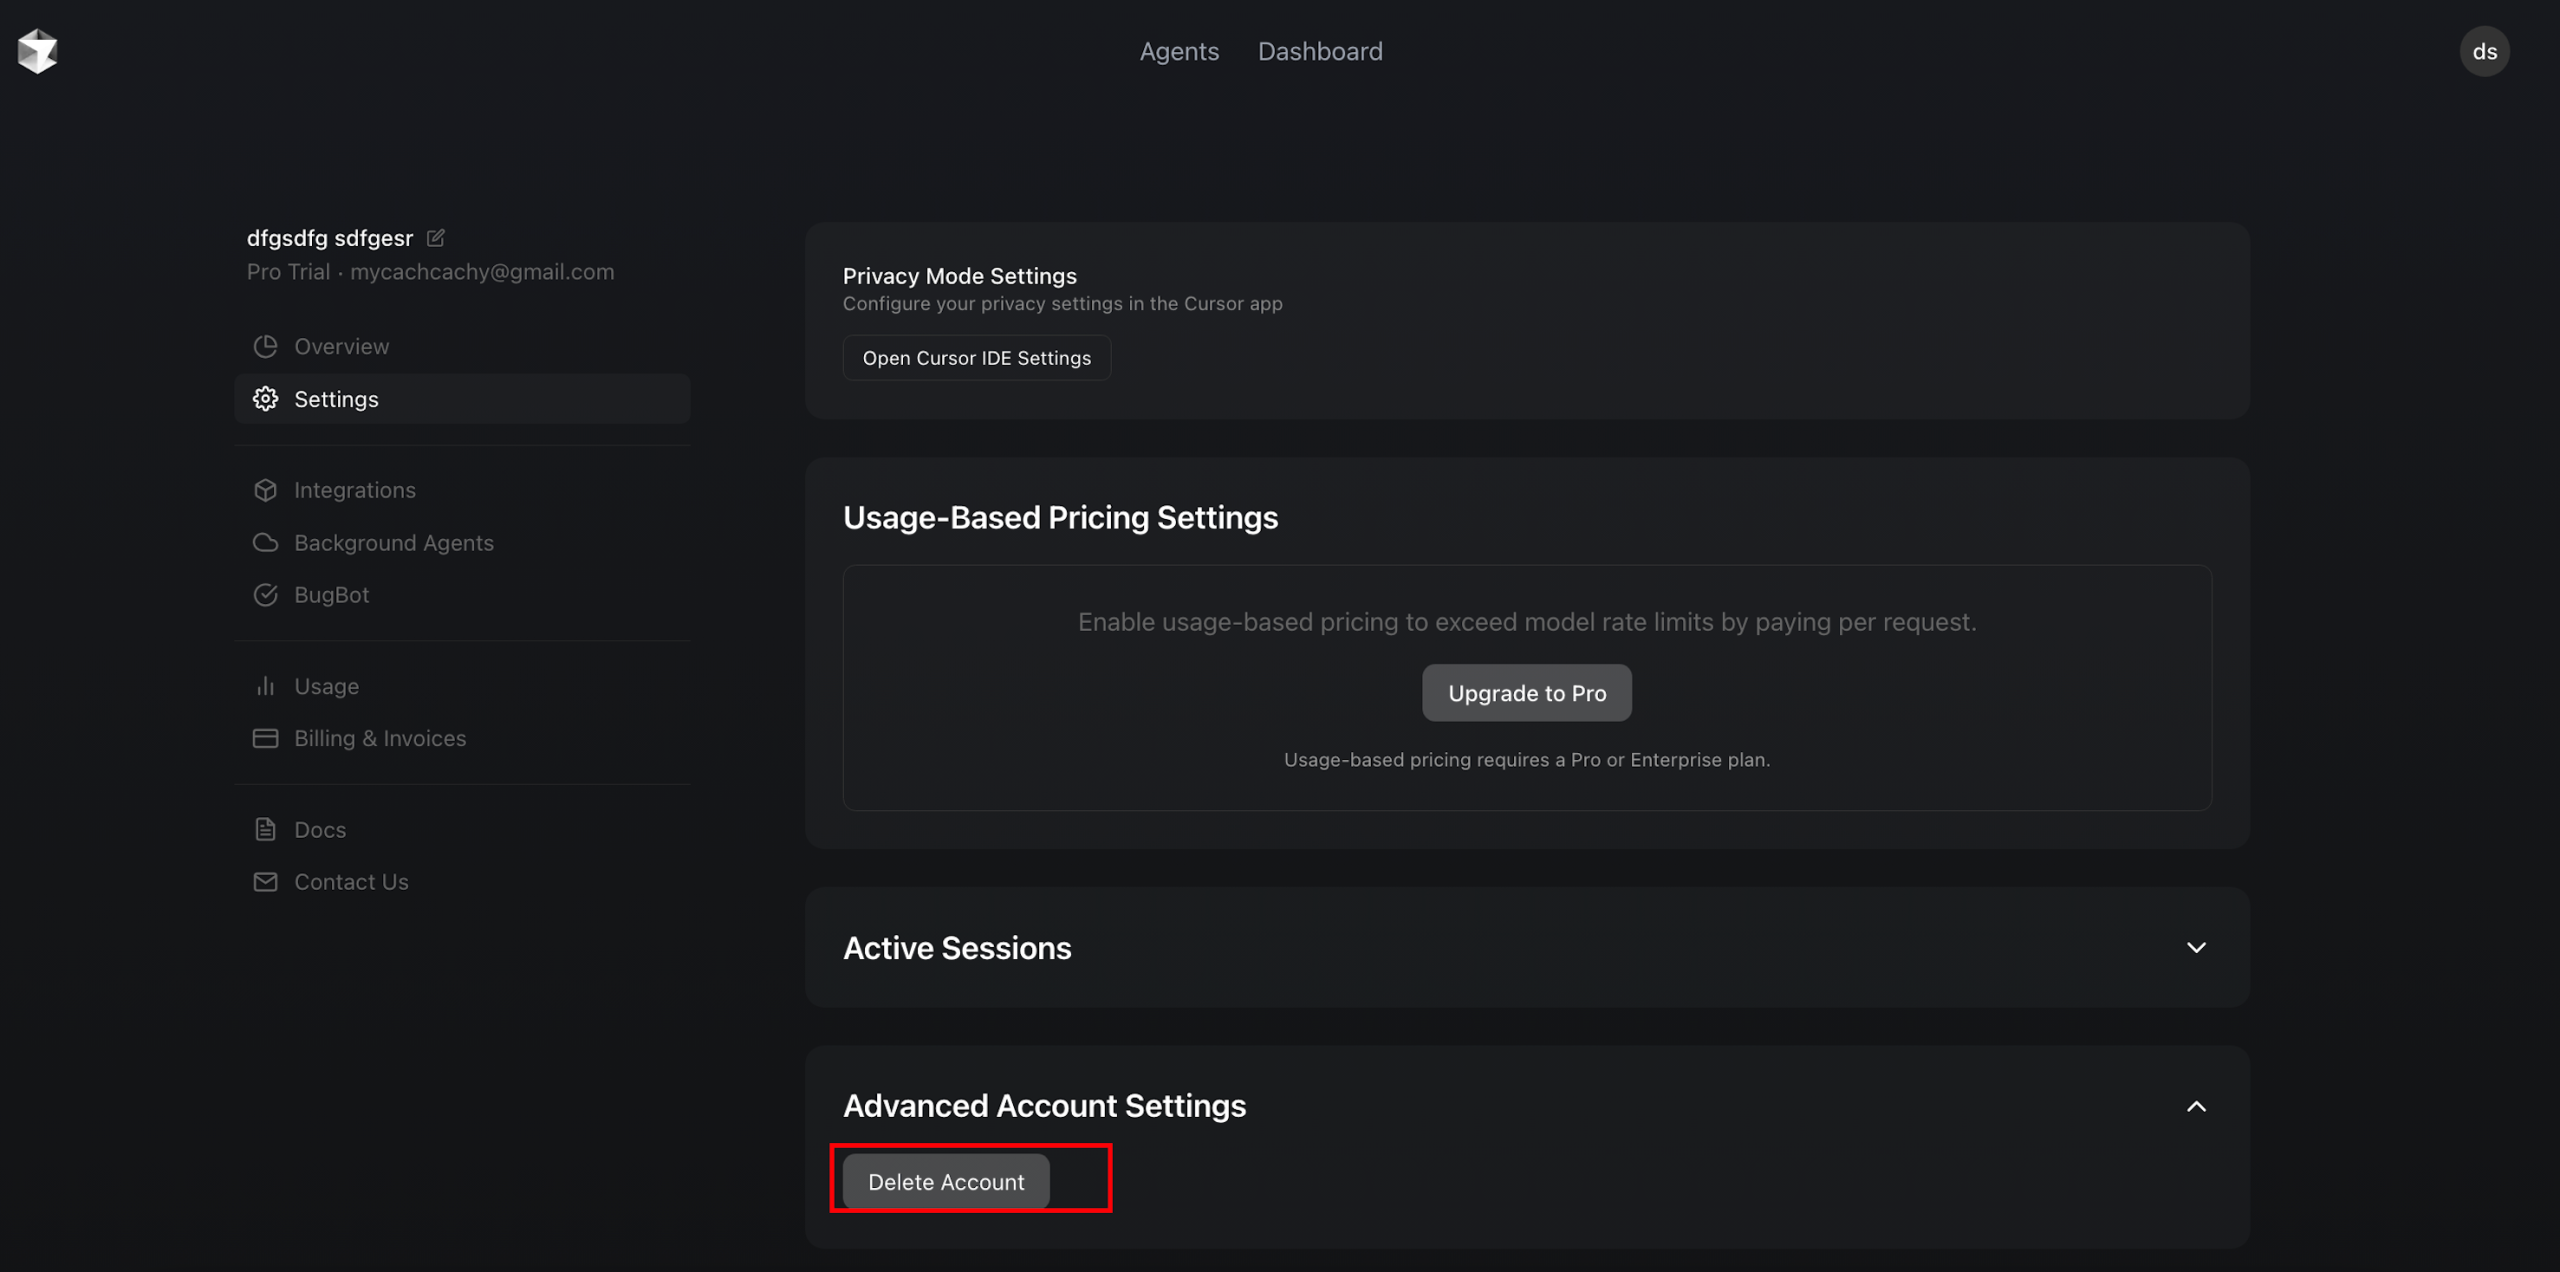Click the edit name pencil icon
This screenshot has height=1272, width=2560.
tap(435, 238)
